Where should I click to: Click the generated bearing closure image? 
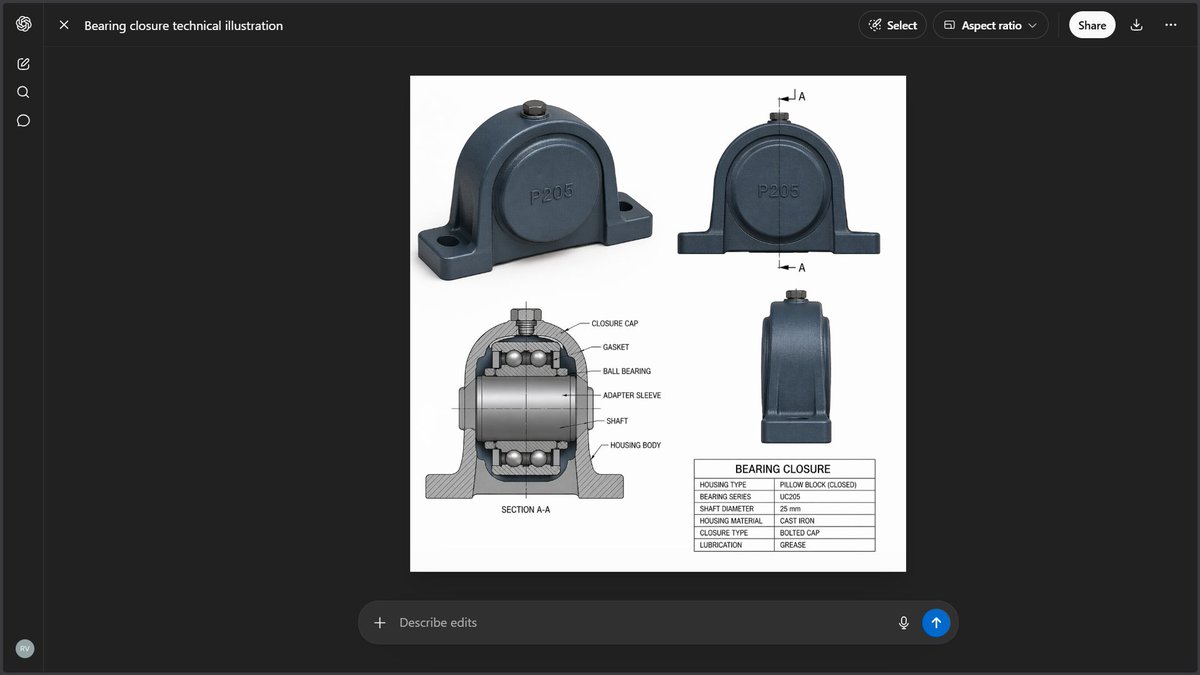[658, 324]
